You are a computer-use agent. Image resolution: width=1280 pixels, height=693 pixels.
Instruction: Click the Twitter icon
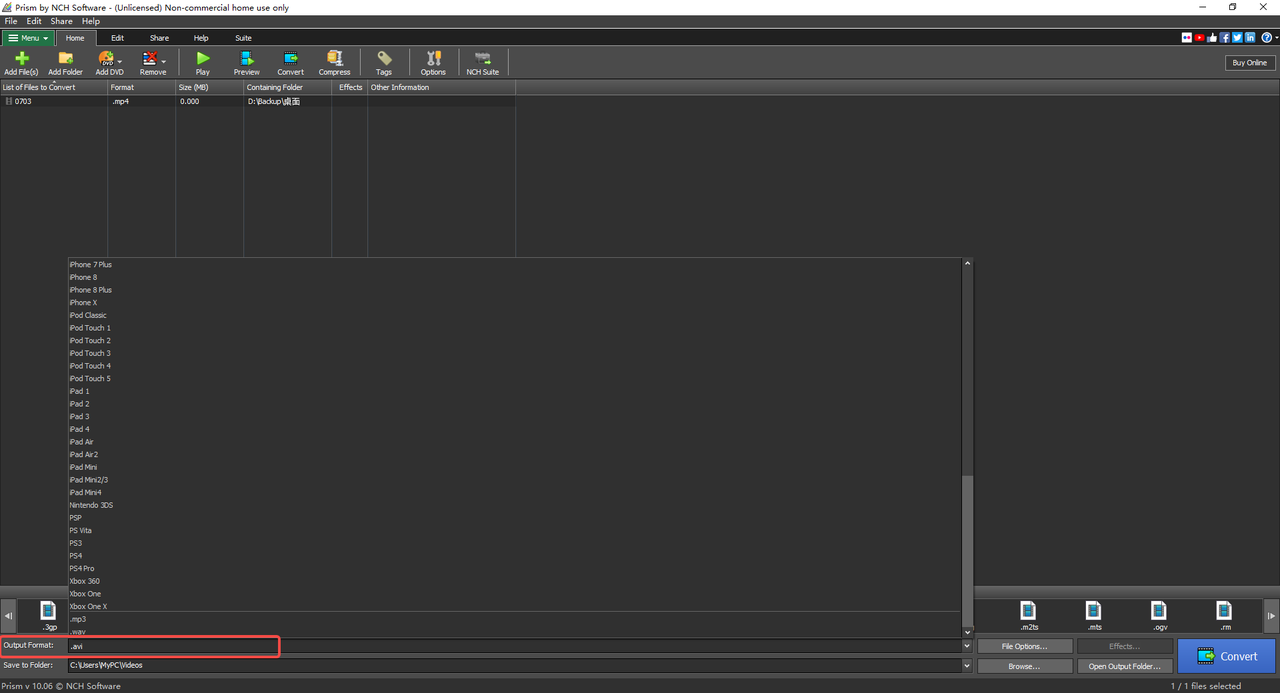[x=1237, y=38]
